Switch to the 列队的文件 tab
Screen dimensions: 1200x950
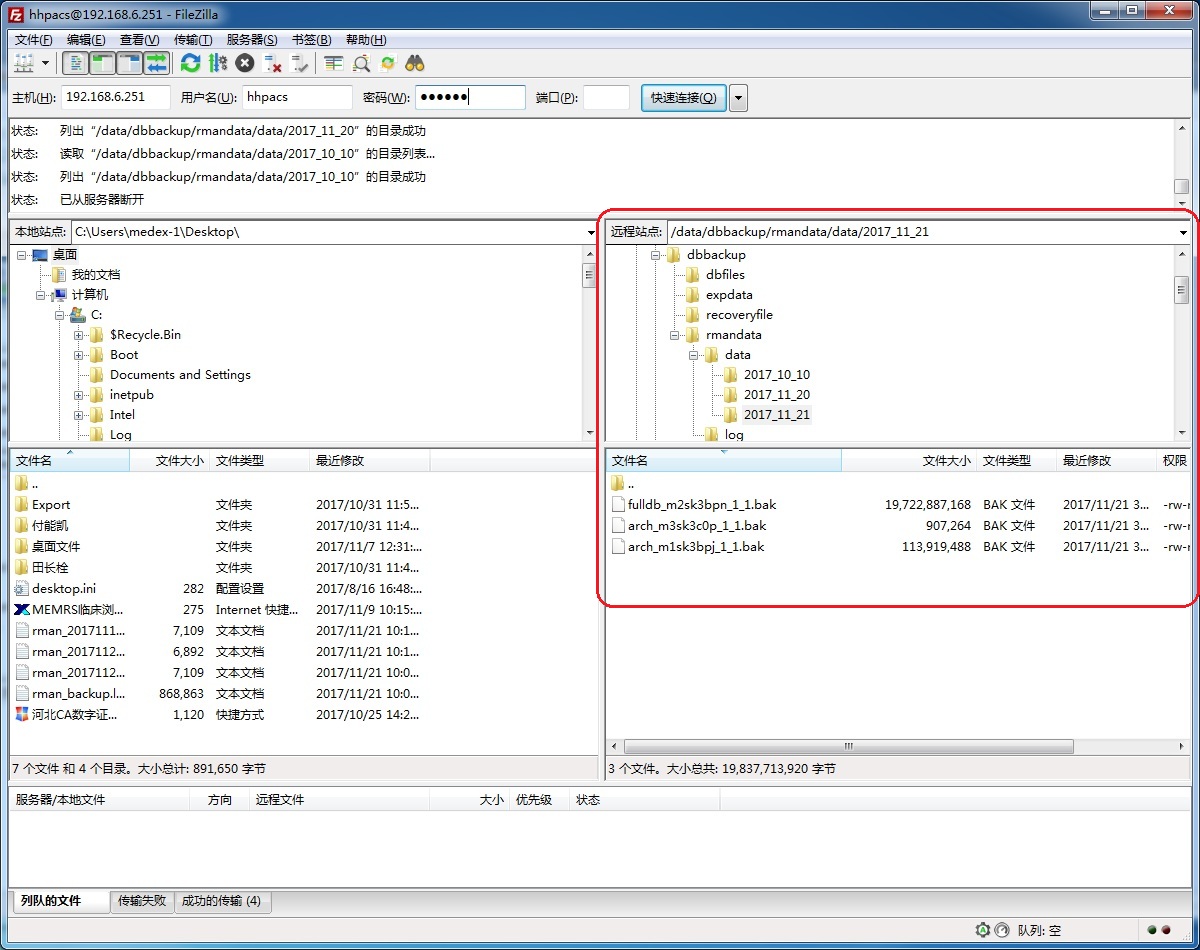[60, 901]
